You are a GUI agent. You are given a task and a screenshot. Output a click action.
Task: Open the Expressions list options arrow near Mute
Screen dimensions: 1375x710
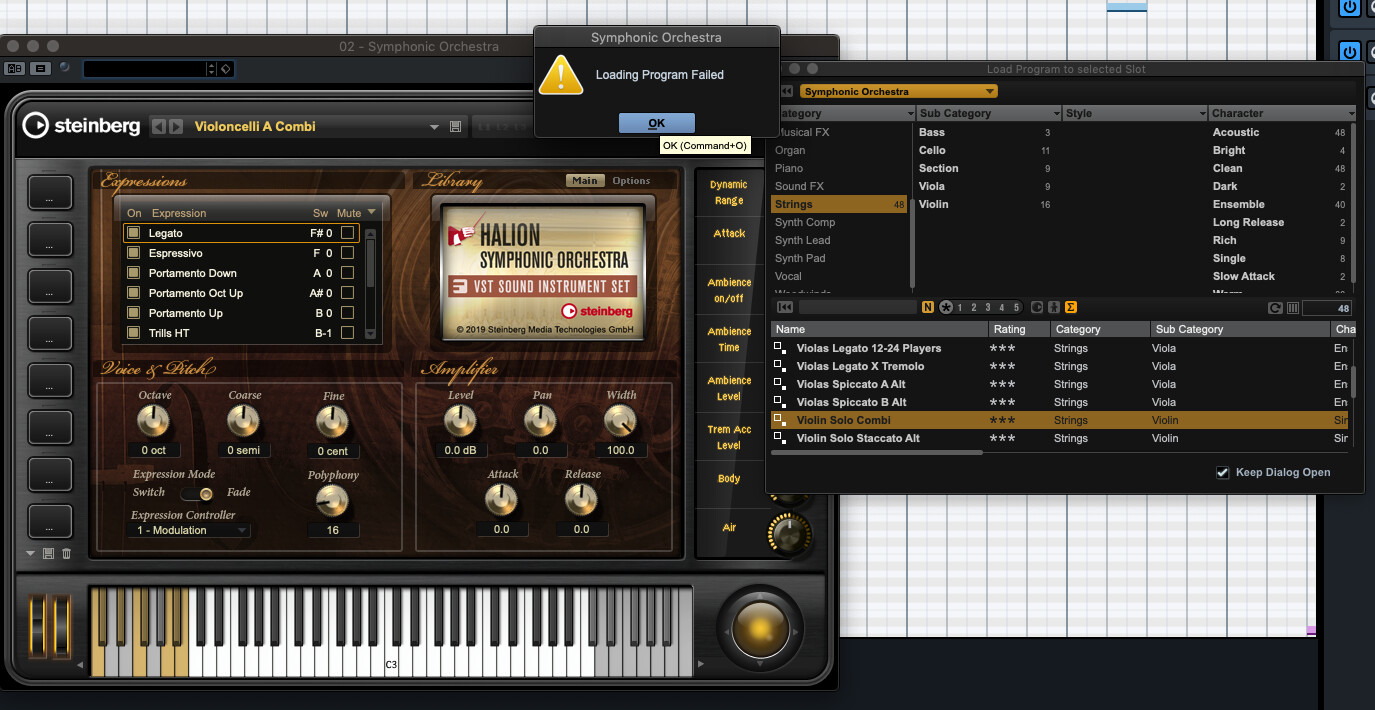coord(372,212)
